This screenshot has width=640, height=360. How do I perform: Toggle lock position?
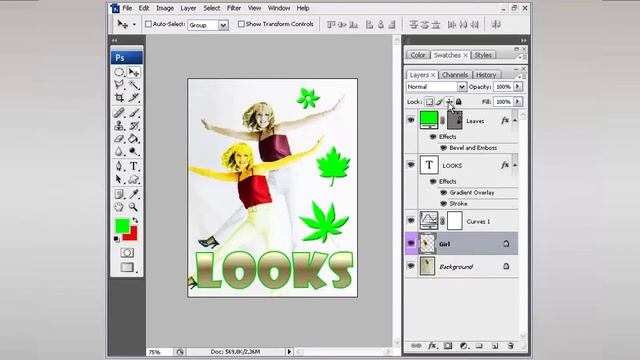449,102
